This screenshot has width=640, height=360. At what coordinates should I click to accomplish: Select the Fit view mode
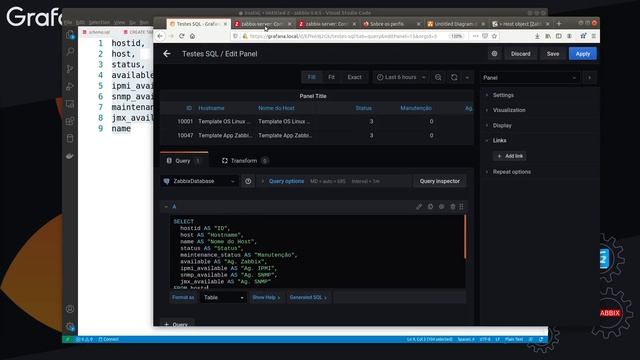331,77
